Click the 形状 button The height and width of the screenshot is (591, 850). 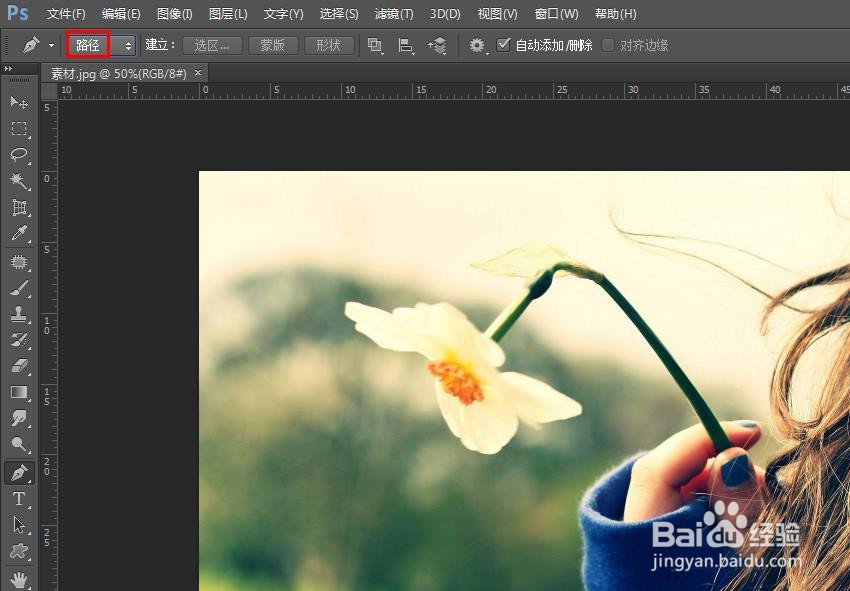point(329,46)
